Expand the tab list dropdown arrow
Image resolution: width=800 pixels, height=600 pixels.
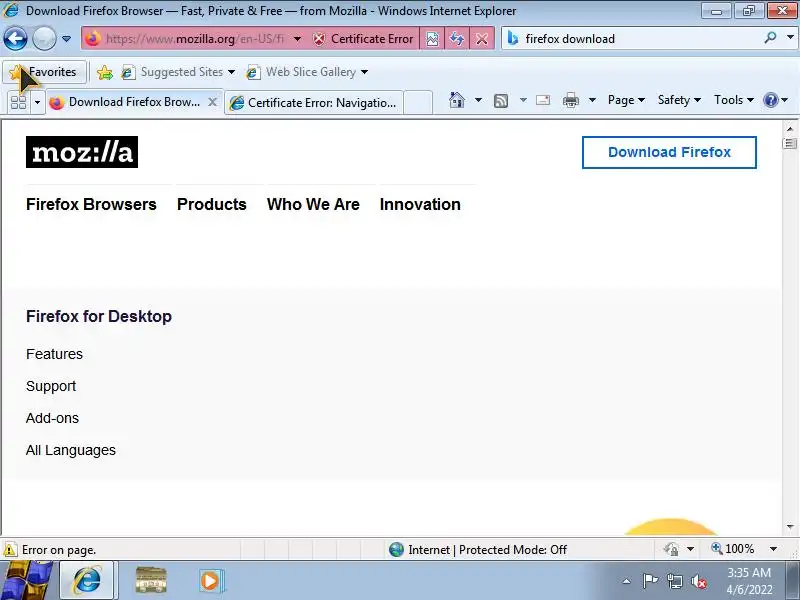[37, 103]
